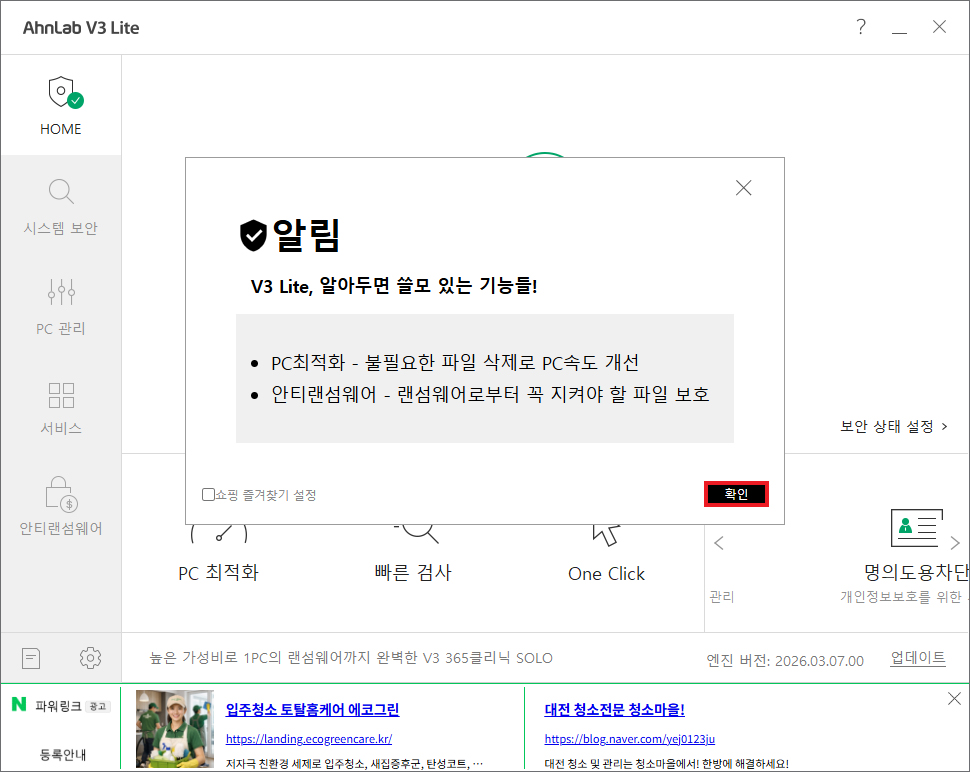970x772 pixels.
Task: Show previous service with left arrow
Action: tap(718, 543)
